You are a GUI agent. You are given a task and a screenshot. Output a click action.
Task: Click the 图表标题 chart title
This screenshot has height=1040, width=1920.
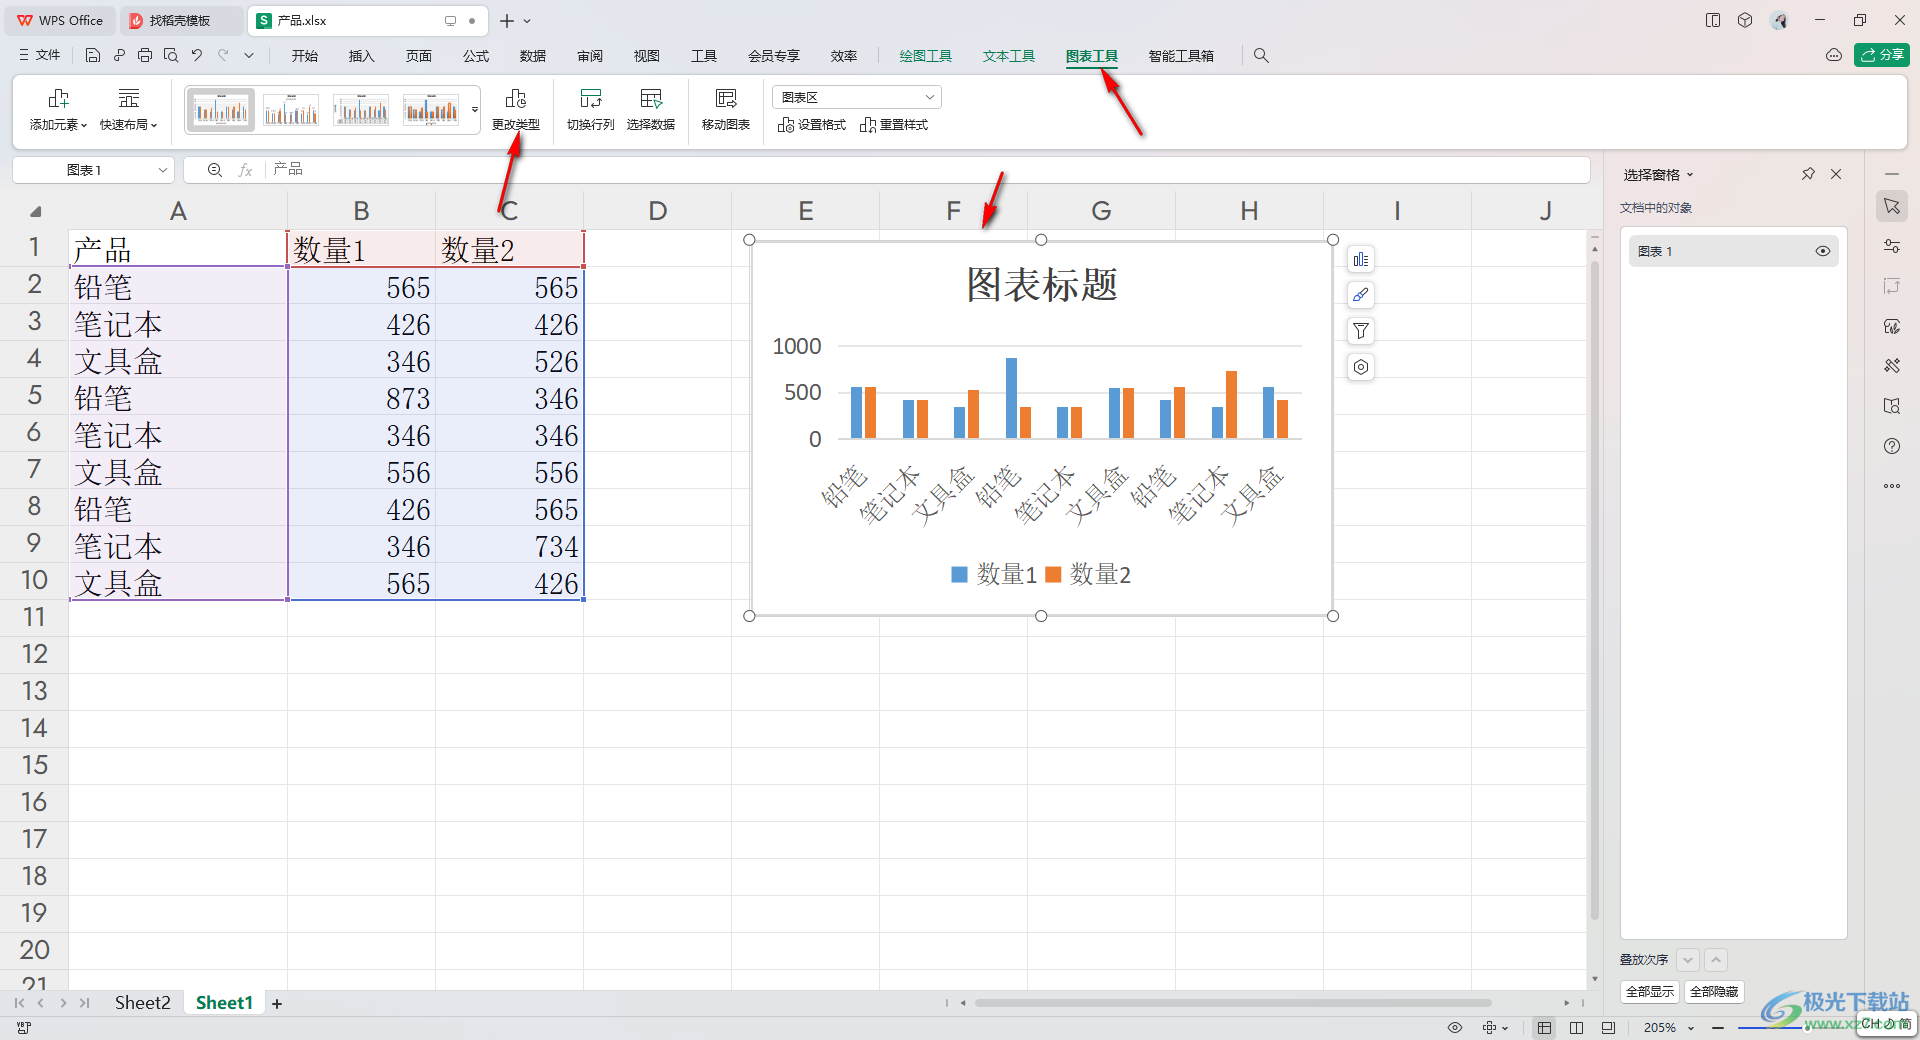tap(1041, 285)
